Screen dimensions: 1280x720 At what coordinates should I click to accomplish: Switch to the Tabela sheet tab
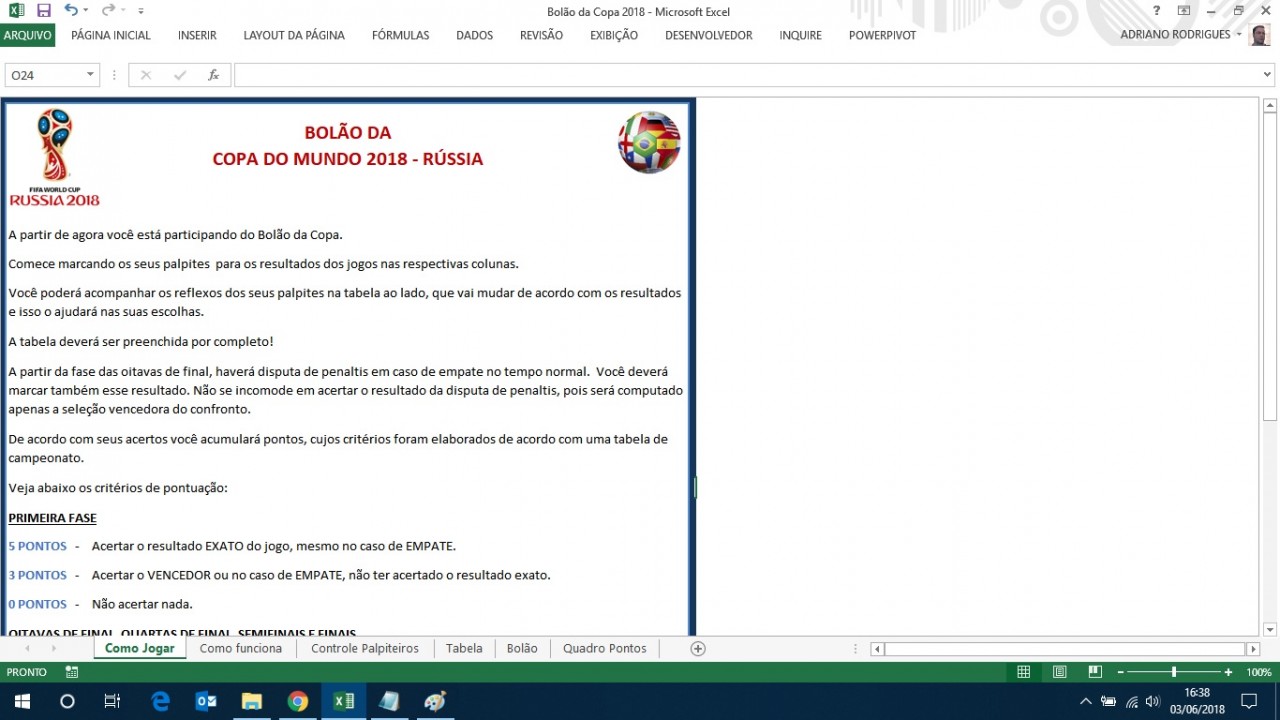464,648
